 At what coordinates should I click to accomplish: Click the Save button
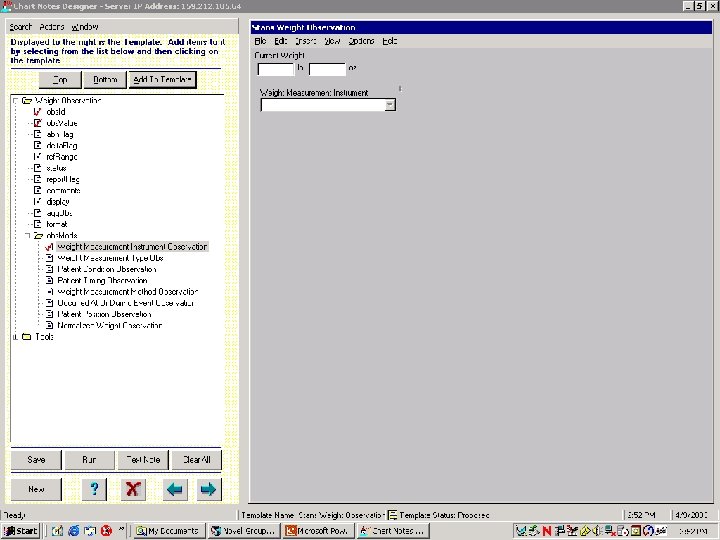coord(36,460)
